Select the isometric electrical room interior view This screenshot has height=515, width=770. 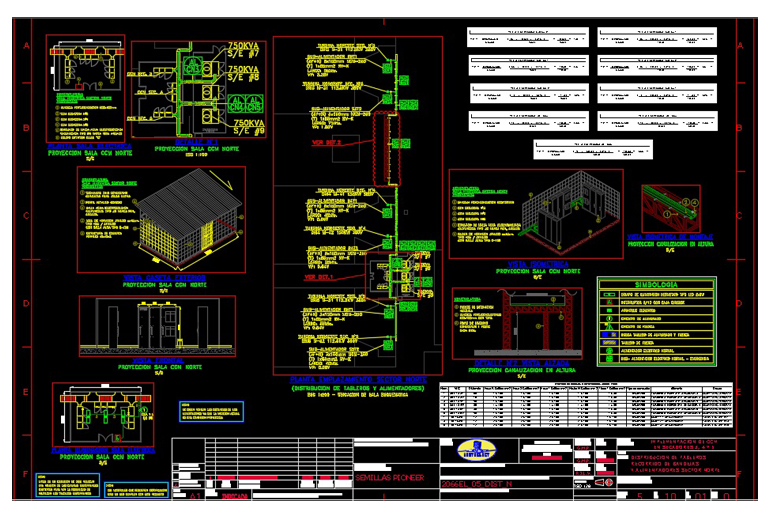[x=537, y=217]
